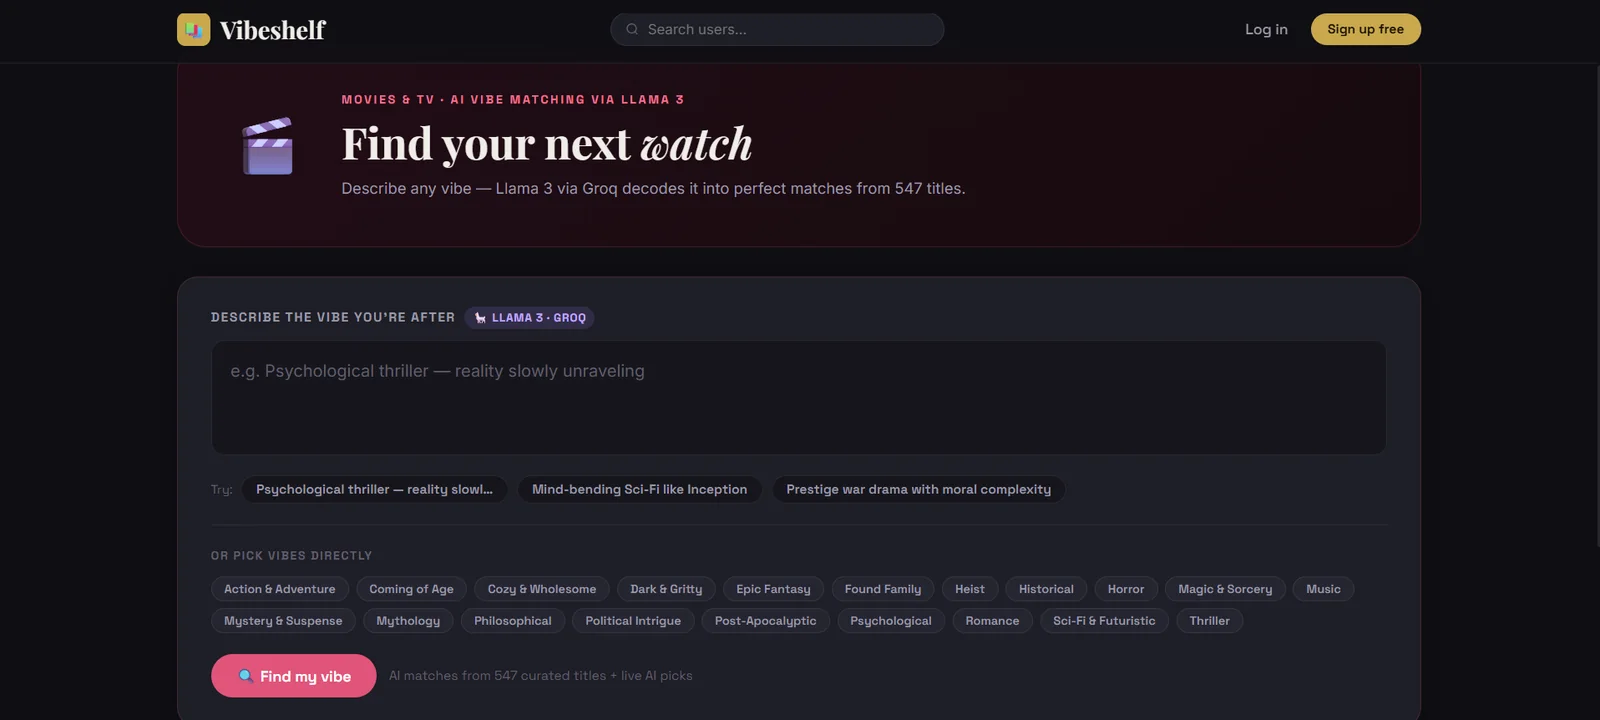The width and height of the screenshot is (1600, 720).
Task: Click the Find my vibe button
Action: pos(294,676)
